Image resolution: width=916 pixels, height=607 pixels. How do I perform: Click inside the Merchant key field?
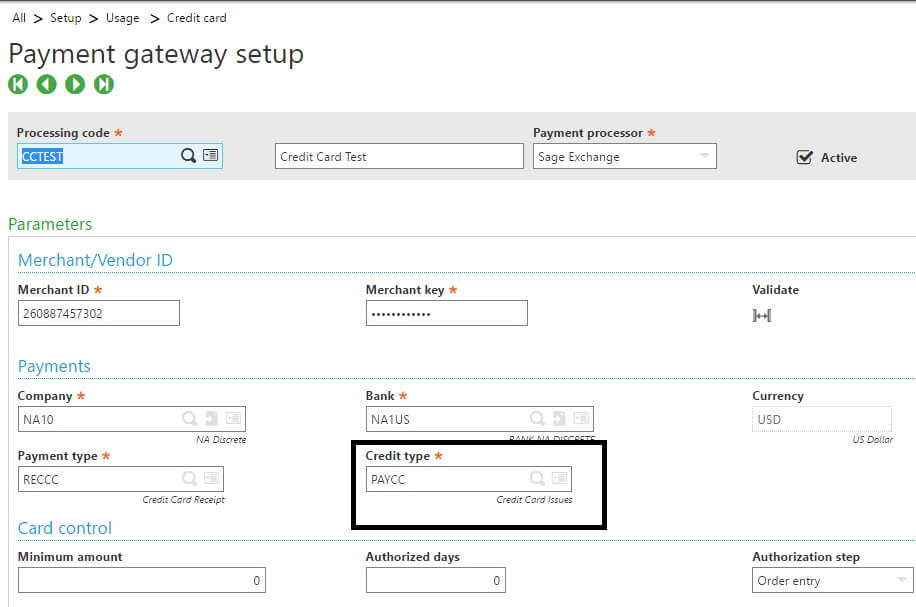click(446, 313)
